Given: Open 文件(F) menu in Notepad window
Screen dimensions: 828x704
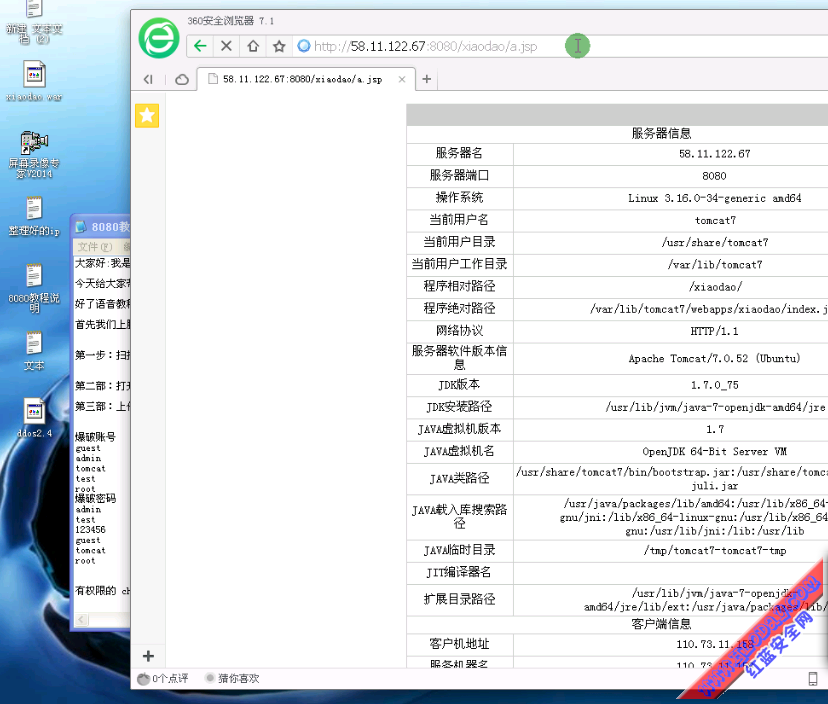Looking at the screenshot, I should [x=95, y=247].
